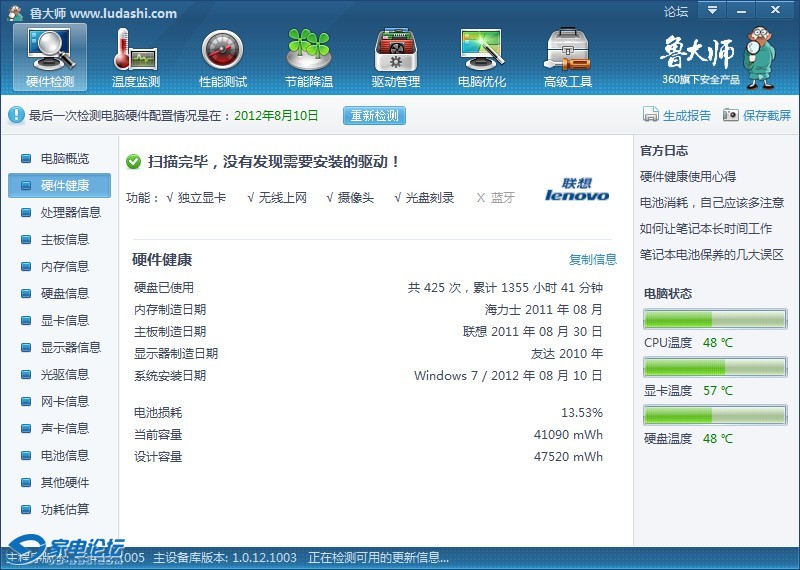Open the 硬件检测 hardware detection tool
This screenshot has height=570, width=800.
coord(50,57)
